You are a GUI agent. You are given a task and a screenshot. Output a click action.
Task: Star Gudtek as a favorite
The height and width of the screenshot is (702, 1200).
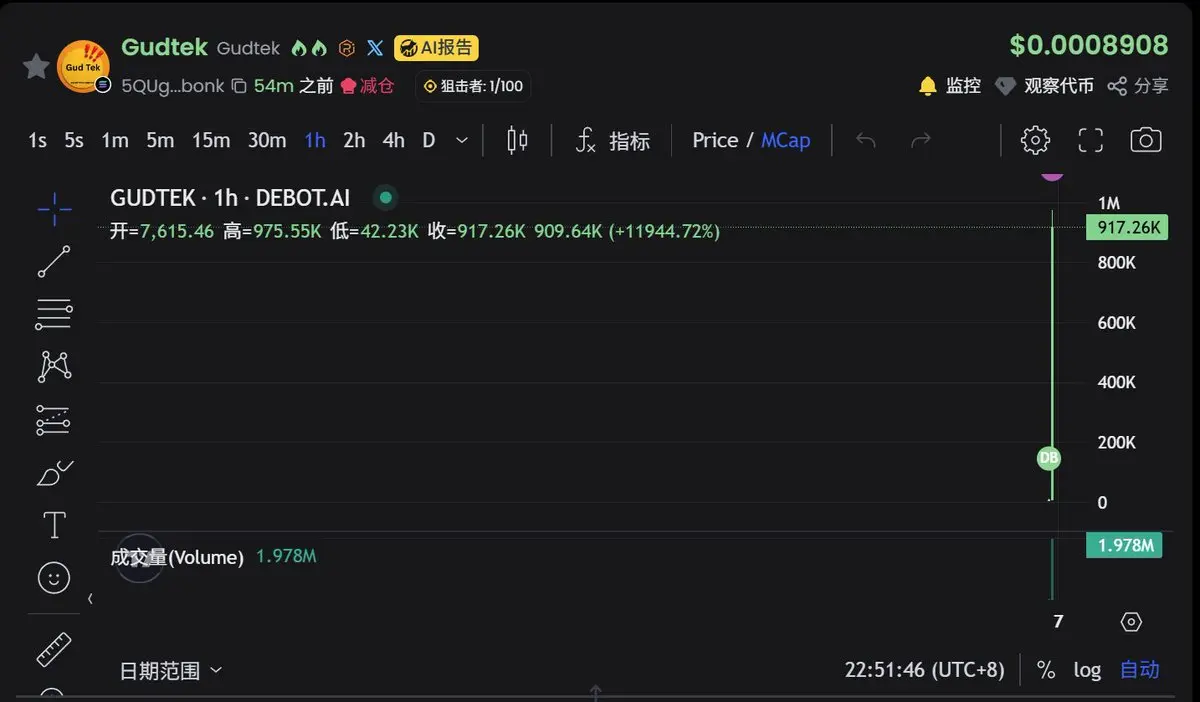tap(37, 67)
